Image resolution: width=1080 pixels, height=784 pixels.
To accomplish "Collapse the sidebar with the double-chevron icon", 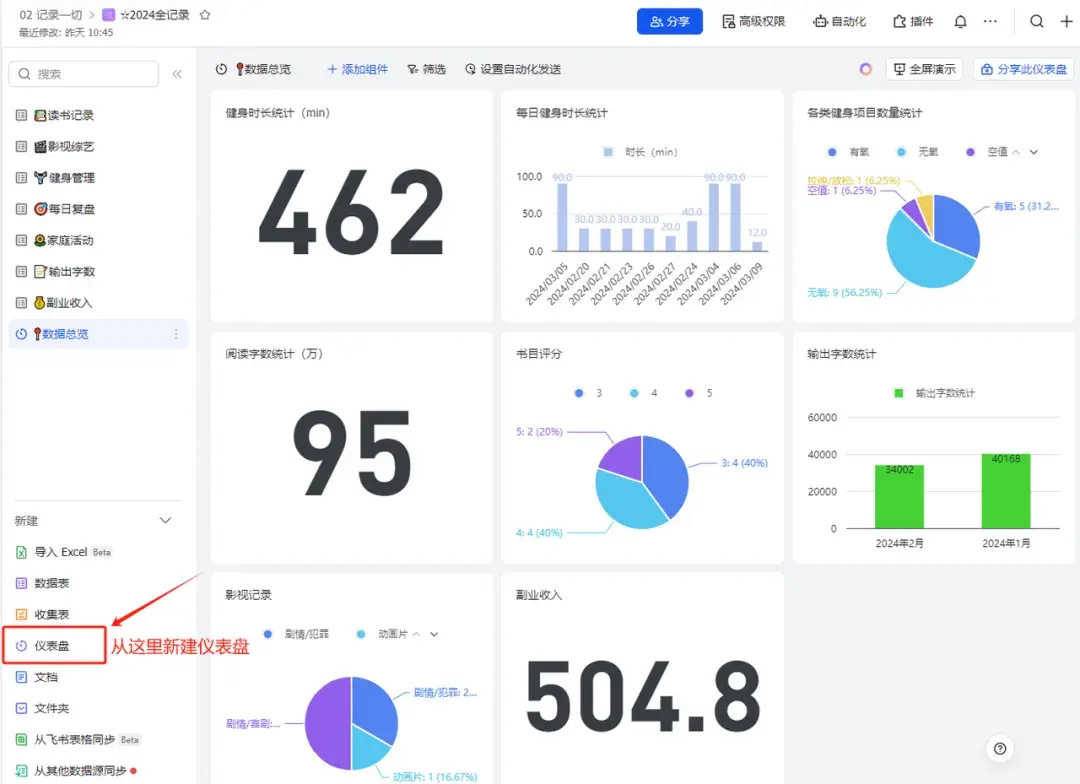I will [x=177, y=74].
